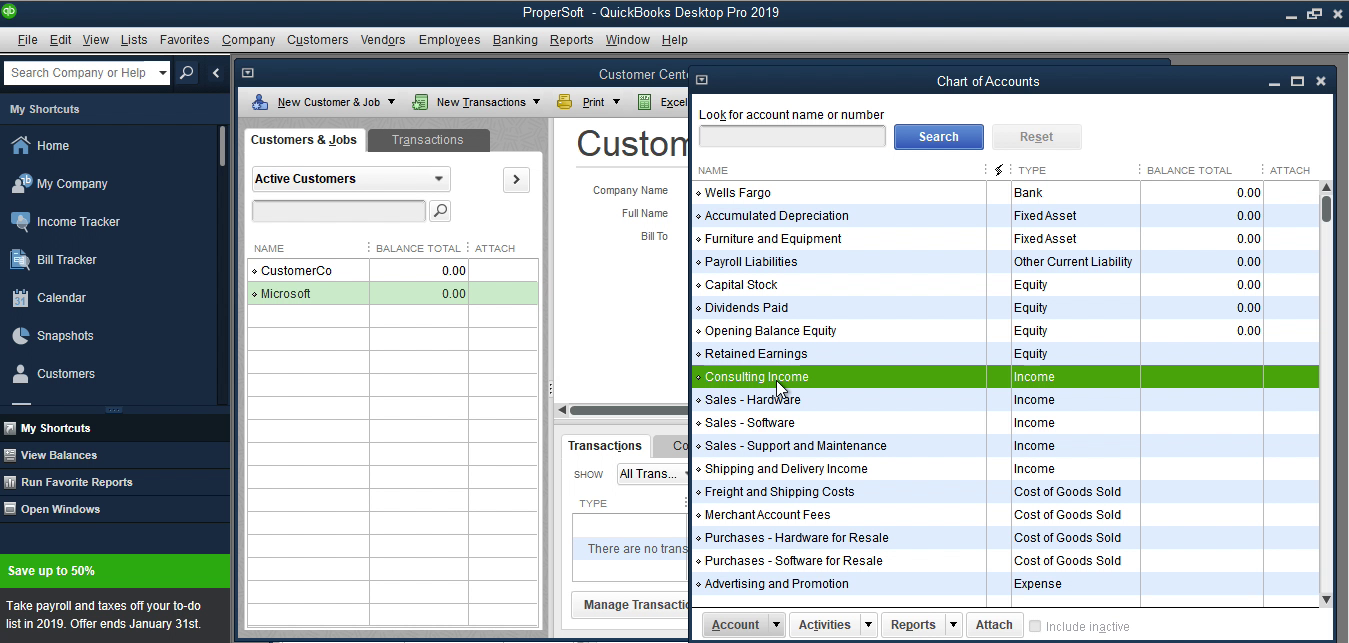Click the Run Favorite Reports icon
This screenshot has width=1349, height=643.
pos(10,482)
